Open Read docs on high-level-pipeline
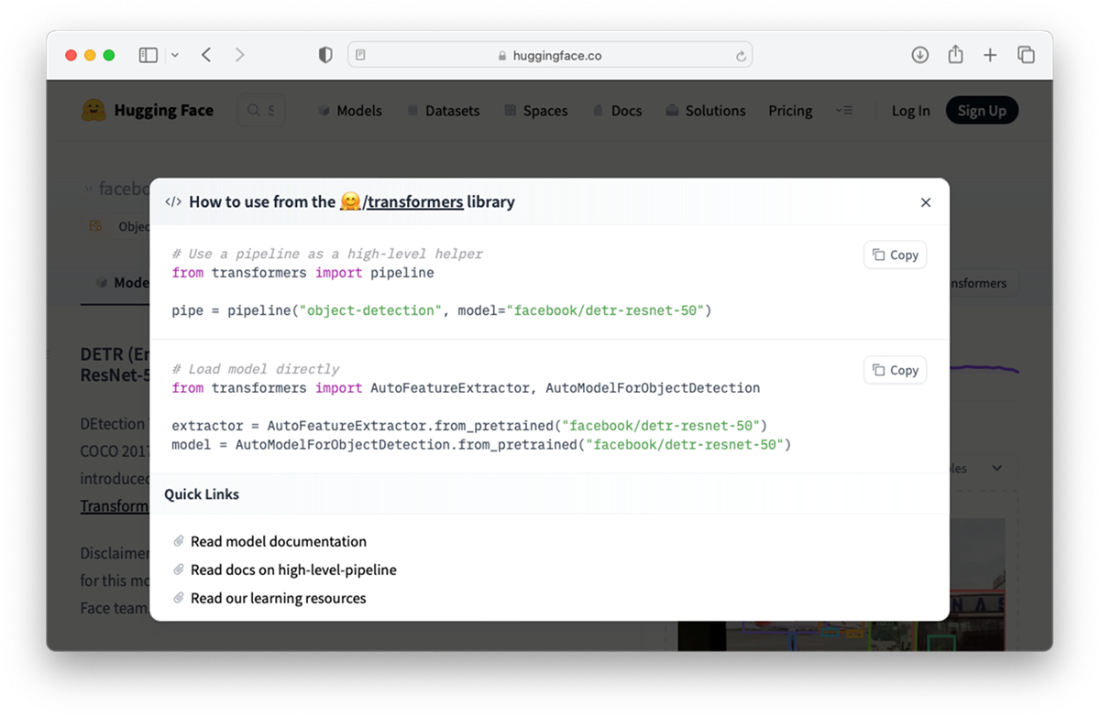The height and width of the screenshot is (716, 1100). click(293, 570)
